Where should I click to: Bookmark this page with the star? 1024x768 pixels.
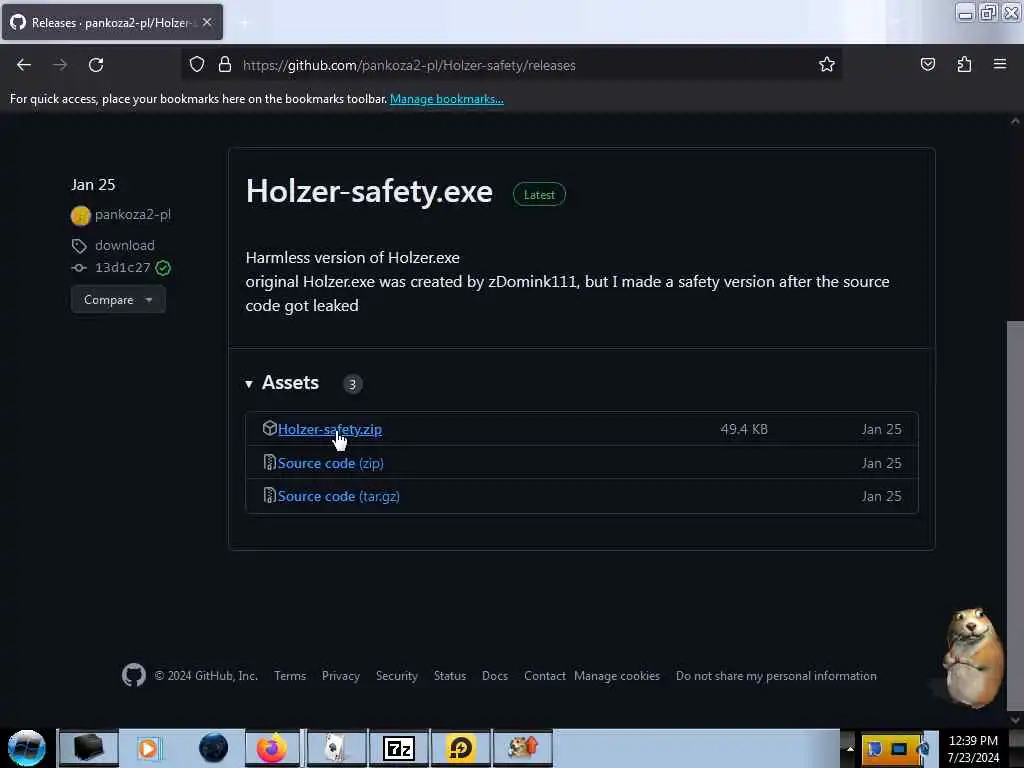pyautogui.click(x=827, y=65)
